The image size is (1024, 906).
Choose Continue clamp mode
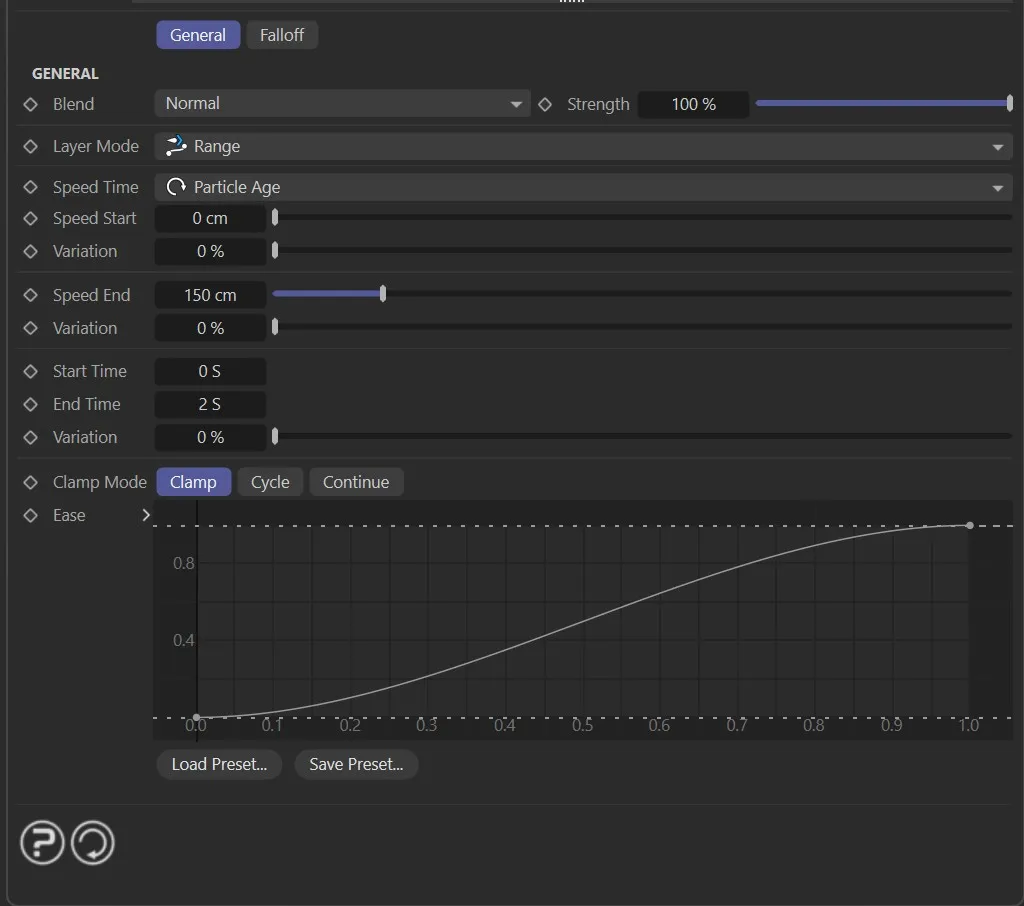[355, 482]
